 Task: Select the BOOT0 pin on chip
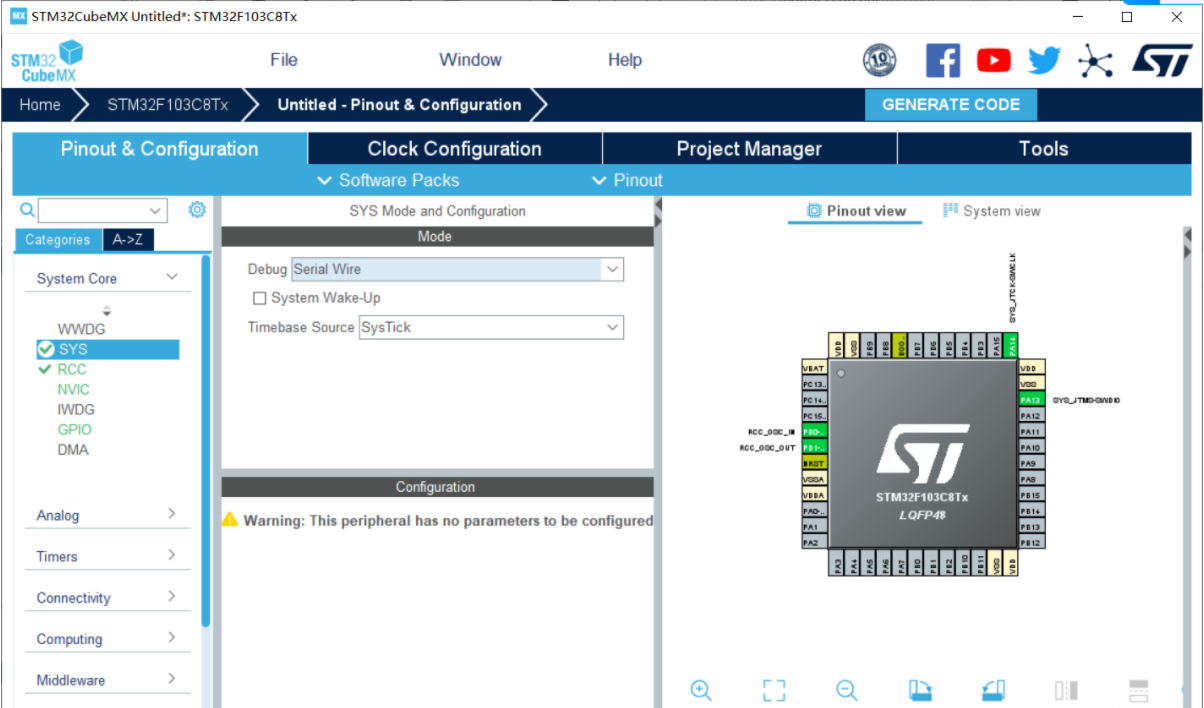point(900,345)
